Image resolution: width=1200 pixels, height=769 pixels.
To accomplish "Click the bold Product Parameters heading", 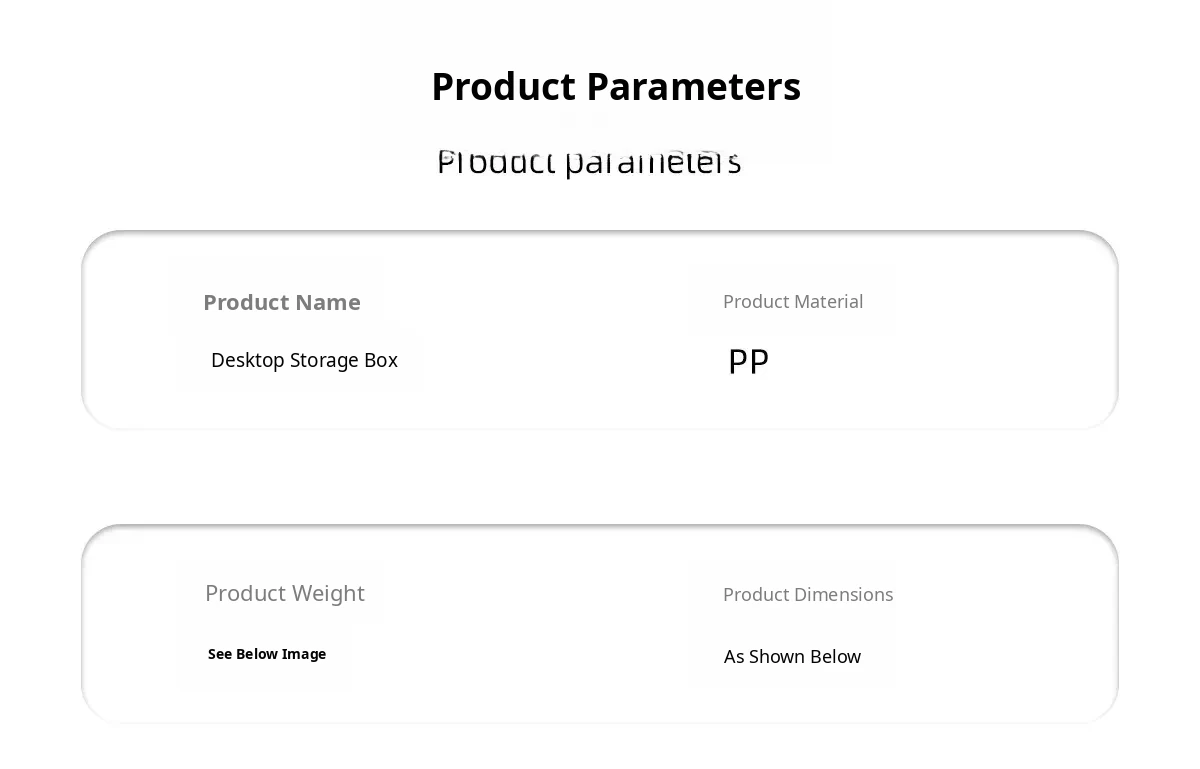I will (x=615, y=87).
